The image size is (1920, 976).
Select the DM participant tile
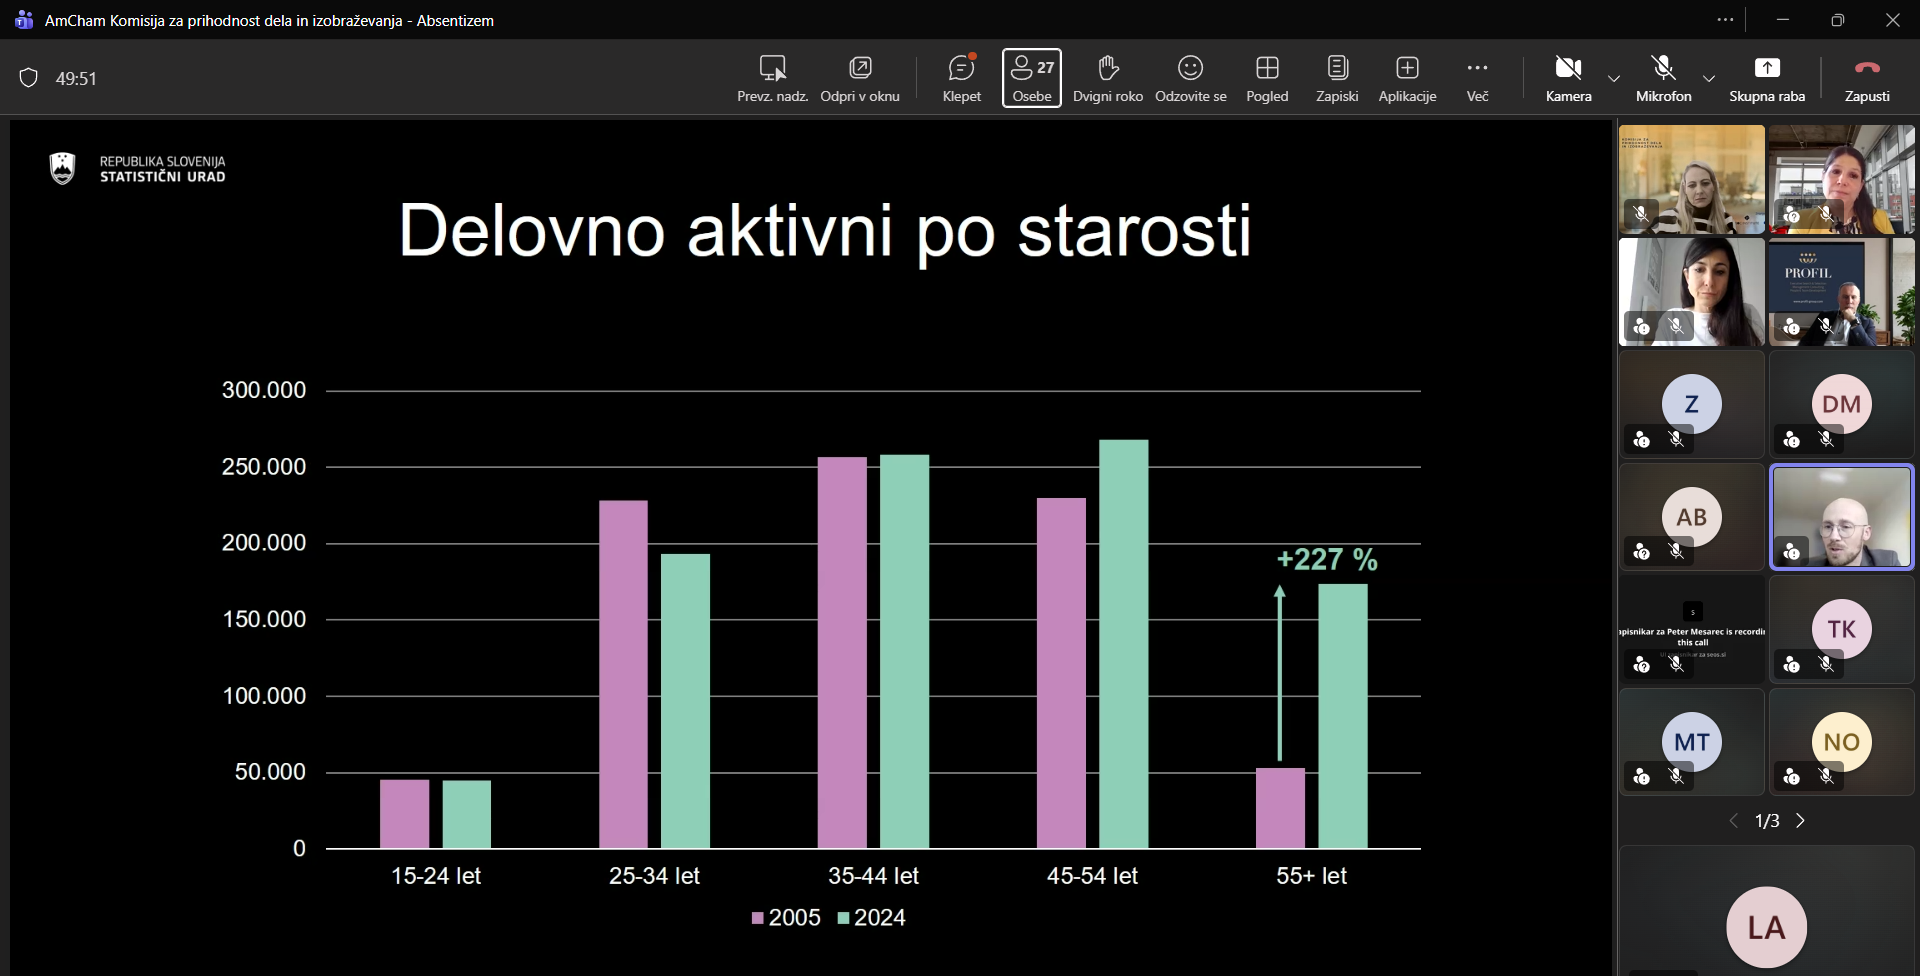pos(1841,404)
